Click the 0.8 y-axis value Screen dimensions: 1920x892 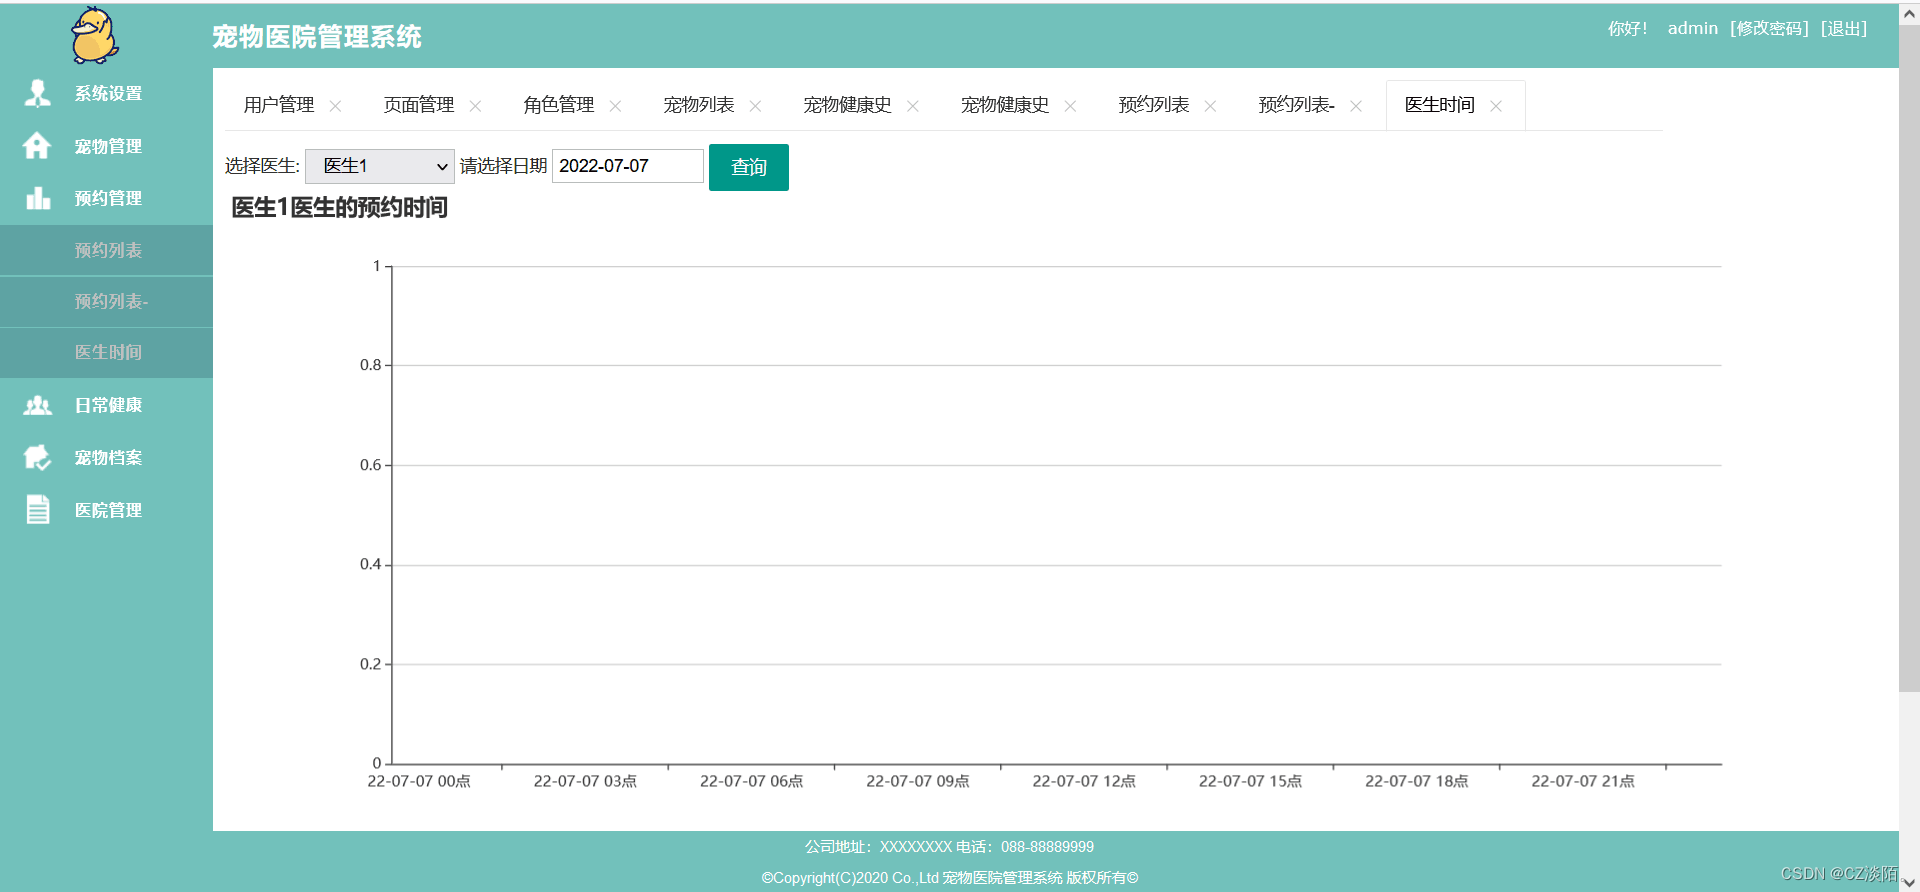371,365
